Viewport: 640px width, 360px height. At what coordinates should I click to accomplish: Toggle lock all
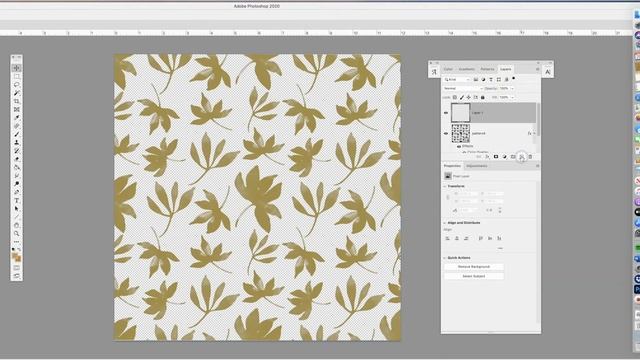pyautogui.click(x=482, y=97)
